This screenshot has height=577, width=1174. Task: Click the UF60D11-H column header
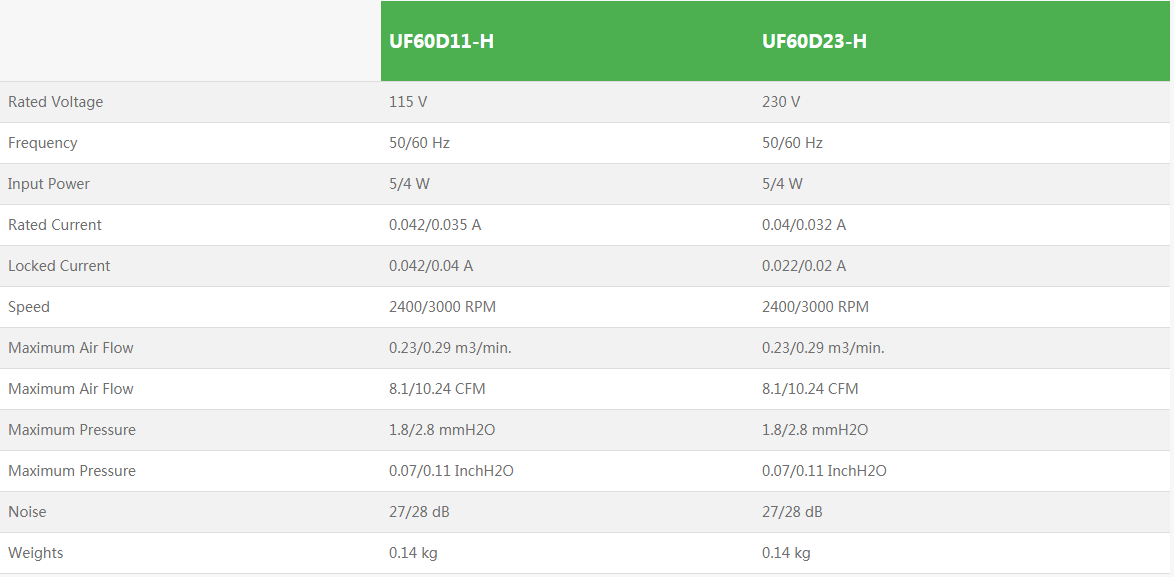pos(441,41)
